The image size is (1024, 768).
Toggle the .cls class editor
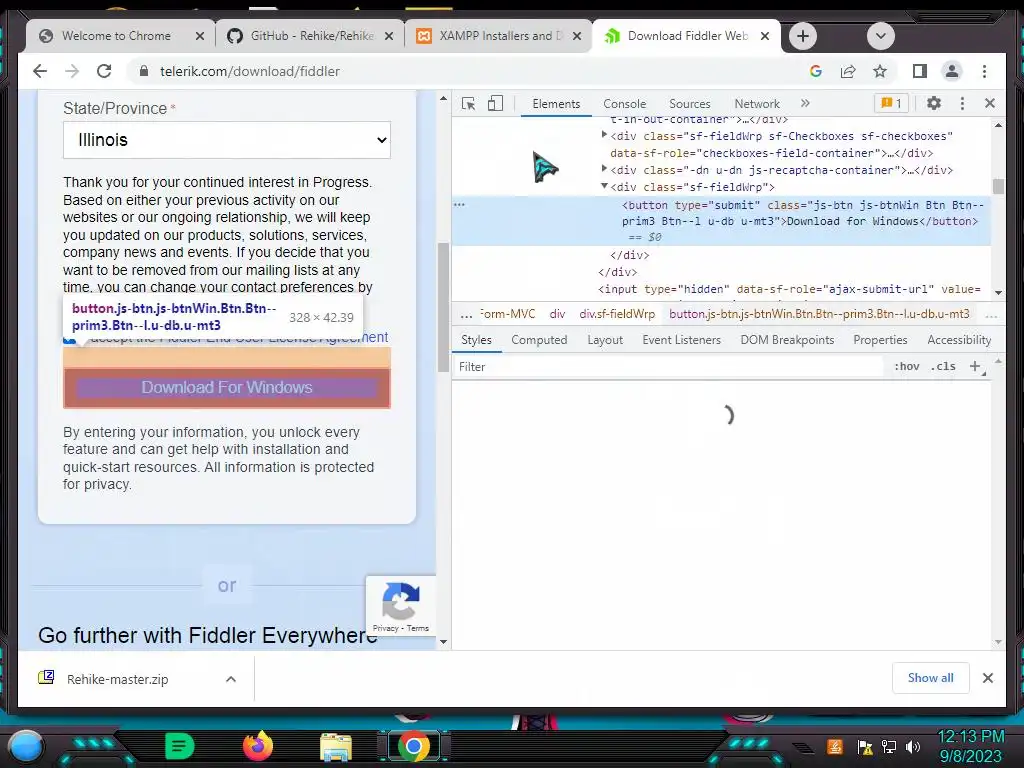coord(943,366)
